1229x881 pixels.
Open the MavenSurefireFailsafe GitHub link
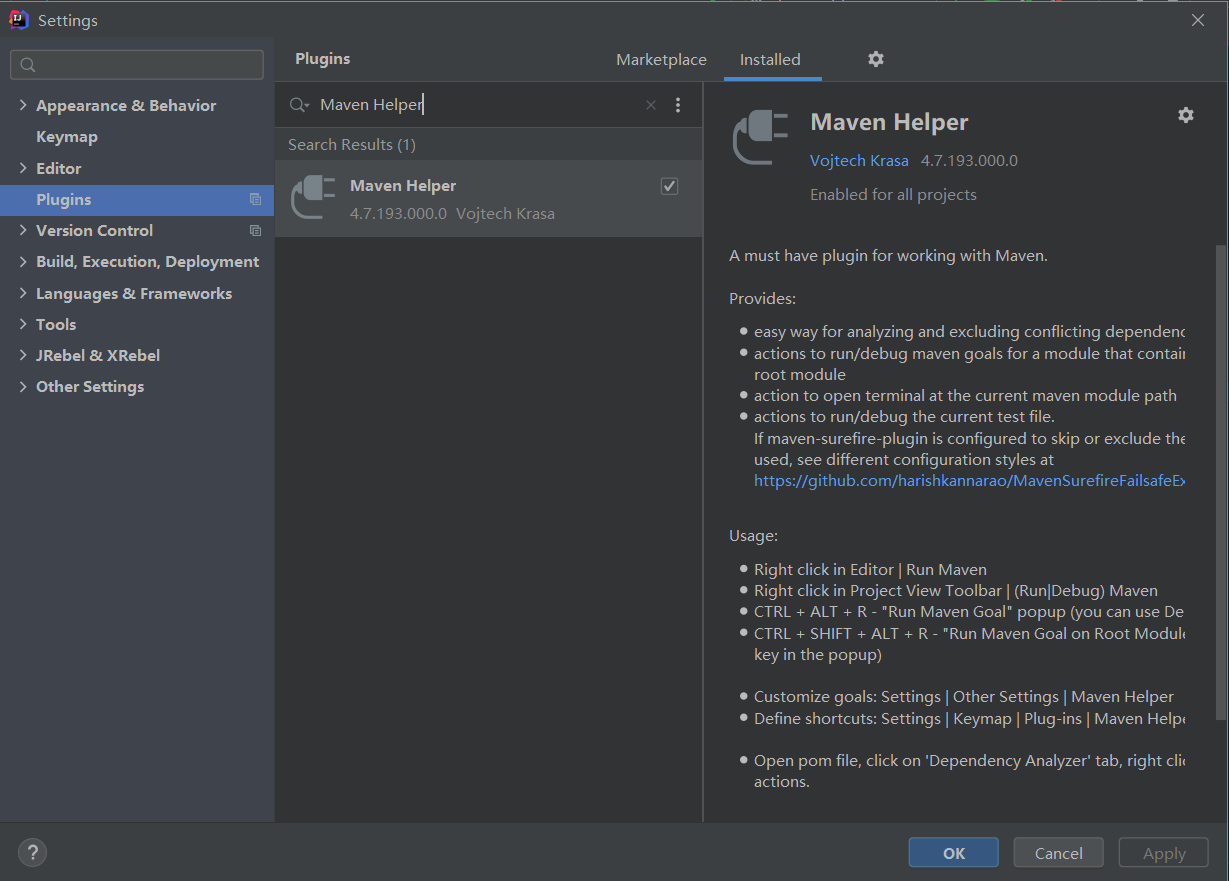tap(969, 481)
